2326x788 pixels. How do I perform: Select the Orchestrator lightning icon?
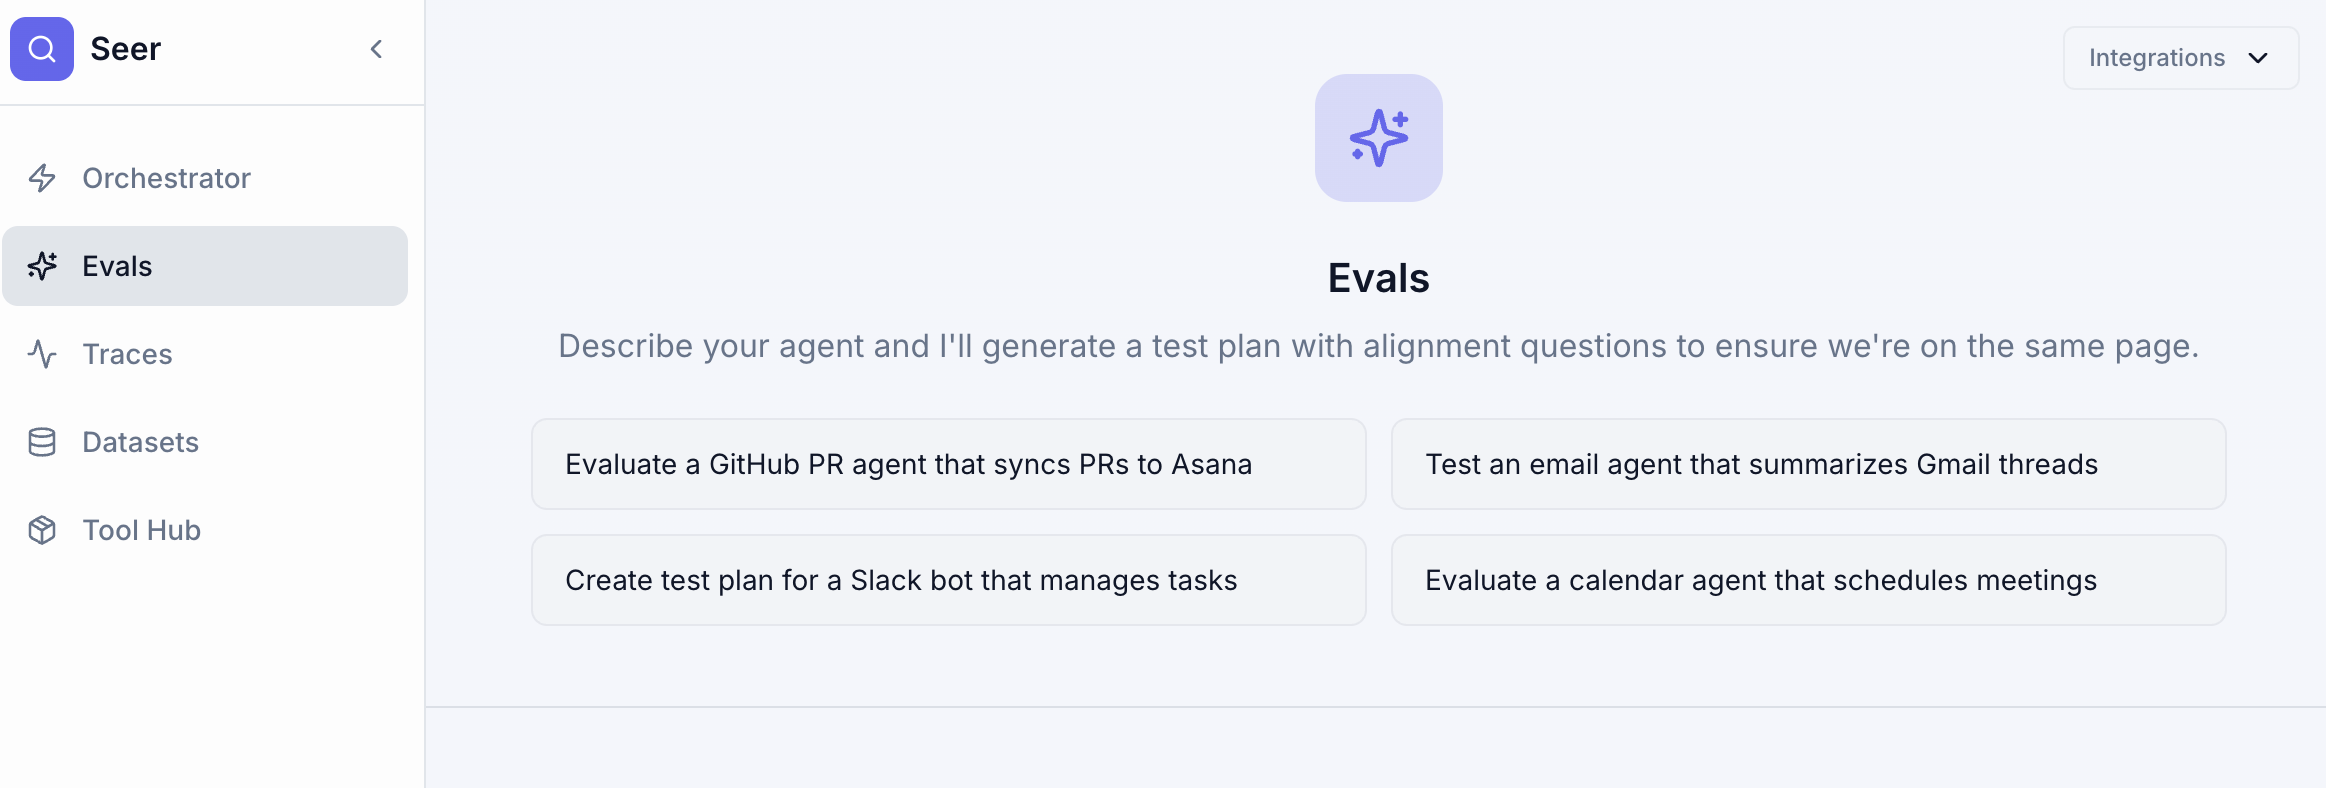[43, 178]
